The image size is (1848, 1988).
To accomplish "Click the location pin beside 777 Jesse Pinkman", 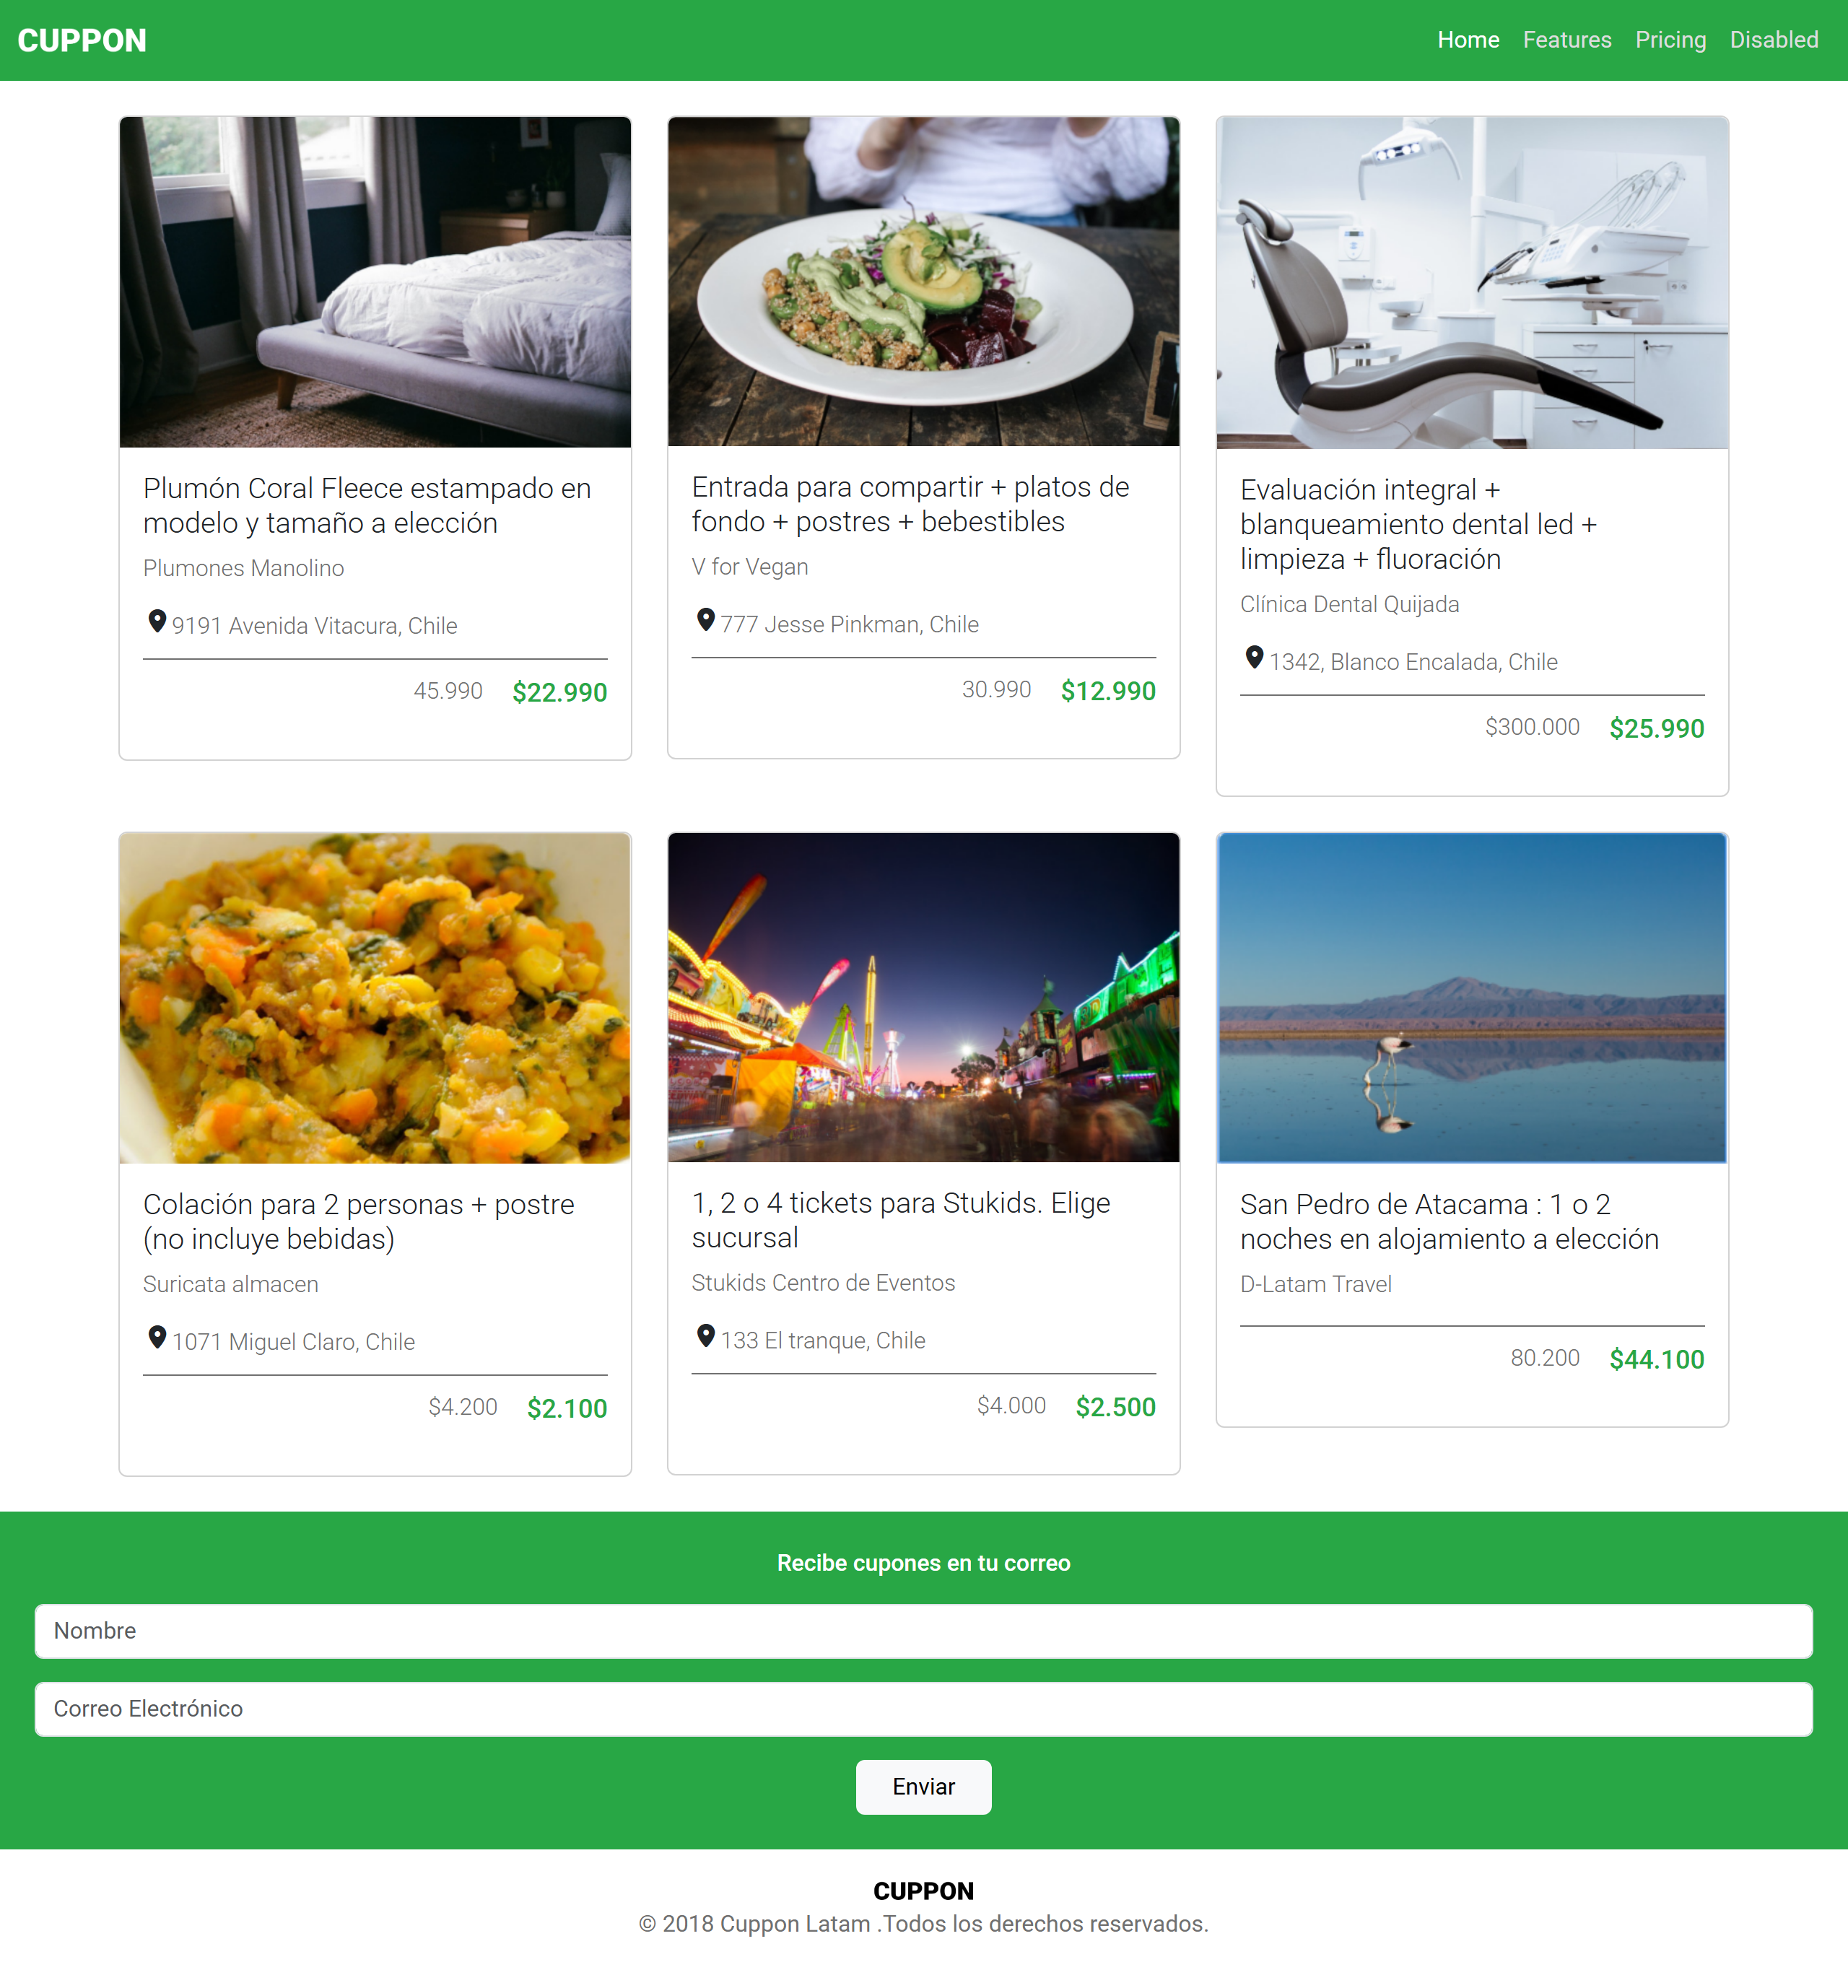I will pos(706,620).
